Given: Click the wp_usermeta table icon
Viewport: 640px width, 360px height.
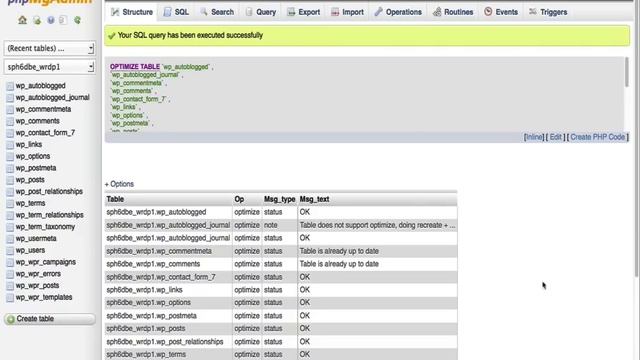Looking at the screenshot, I should pos(10,239).
